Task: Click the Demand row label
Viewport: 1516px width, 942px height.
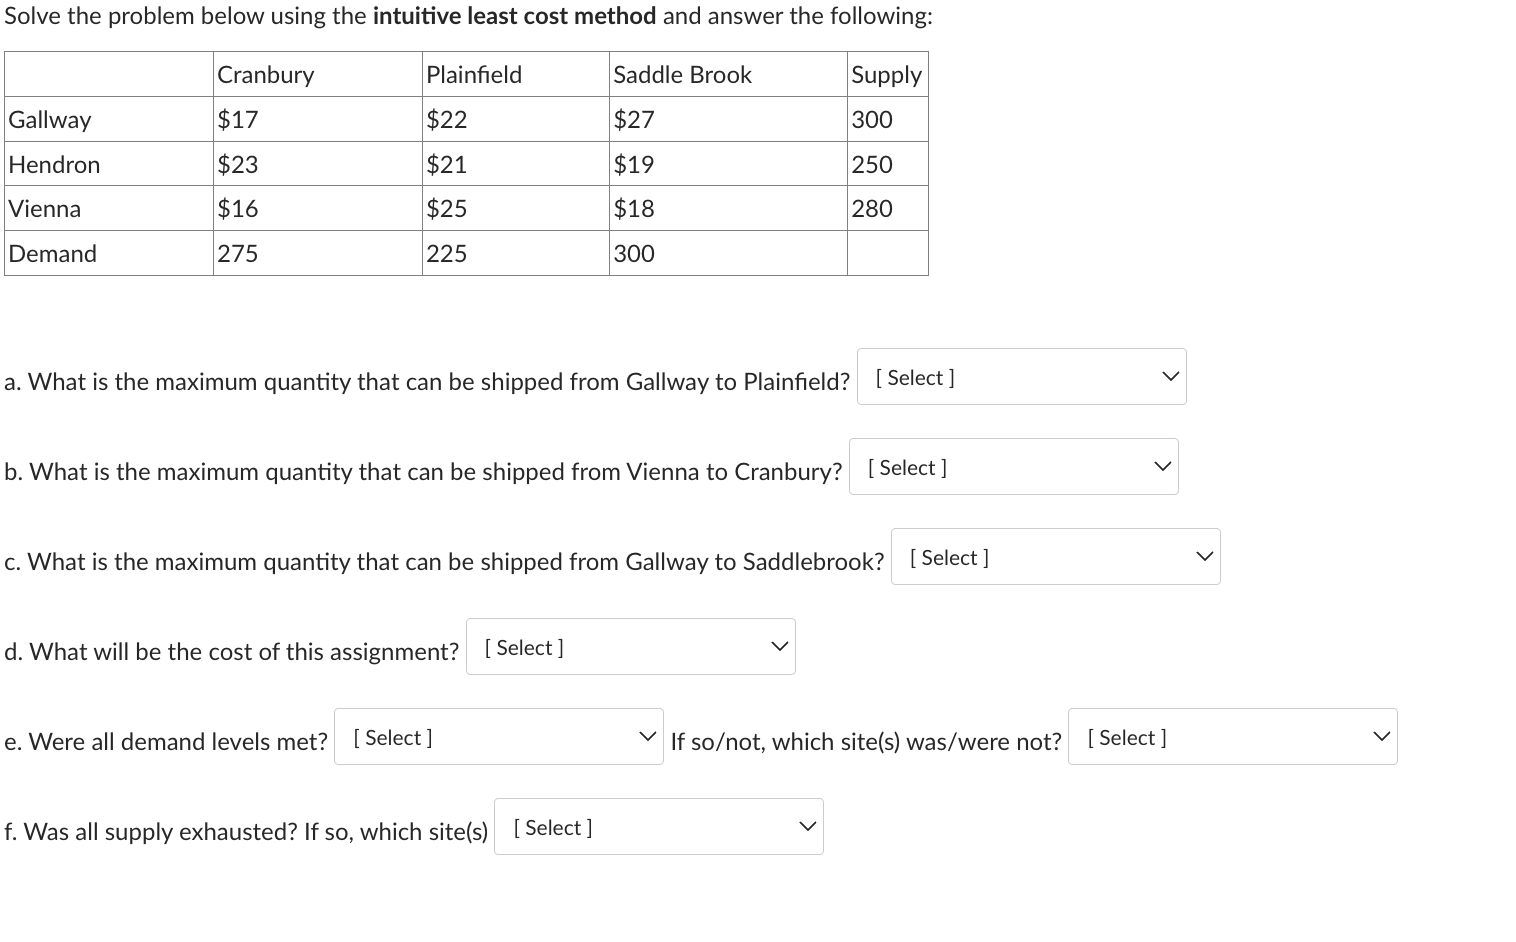Action: (52, 253)
